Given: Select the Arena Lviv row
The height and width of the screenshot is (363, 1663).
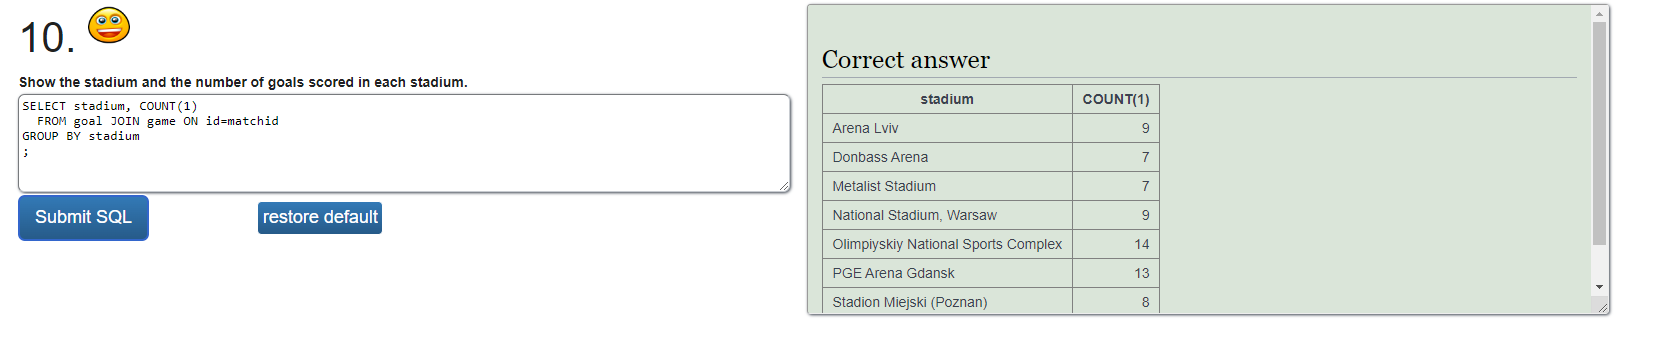Looking at the screenshot, I should click(991, 128).
